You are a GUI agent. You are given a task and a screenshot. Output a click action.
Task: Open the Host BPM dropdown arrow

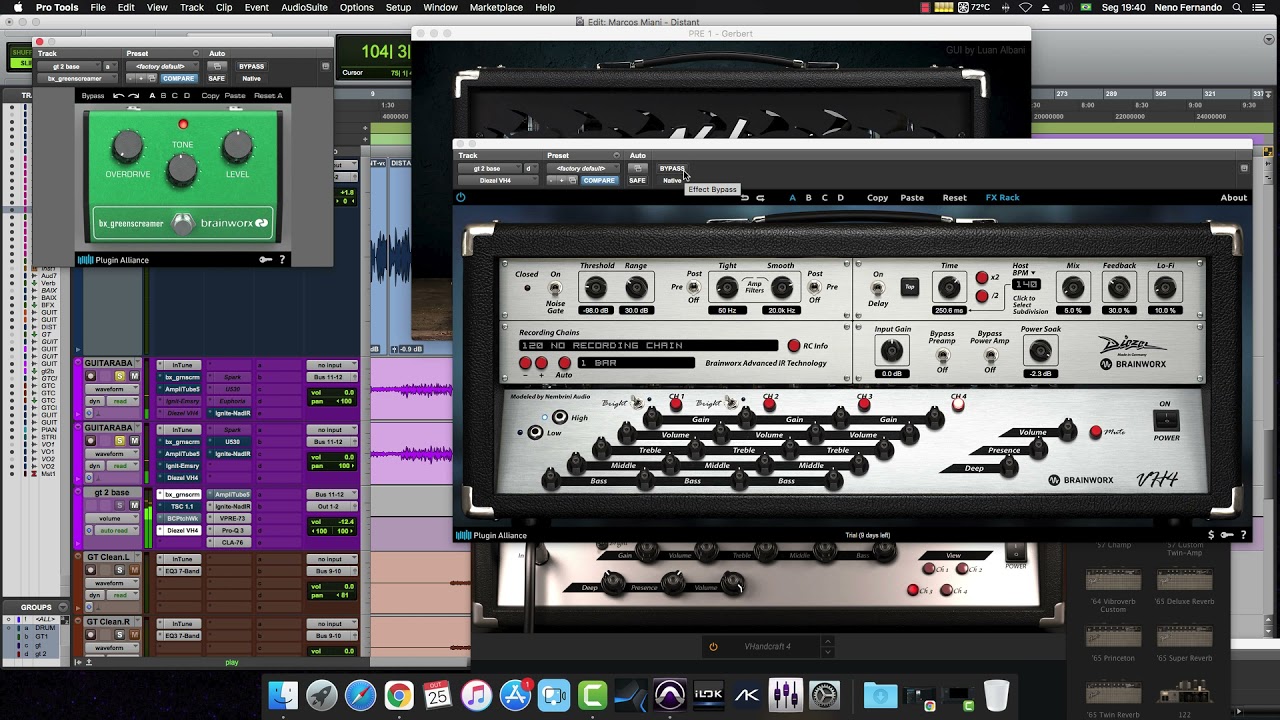coord(1033,273)
